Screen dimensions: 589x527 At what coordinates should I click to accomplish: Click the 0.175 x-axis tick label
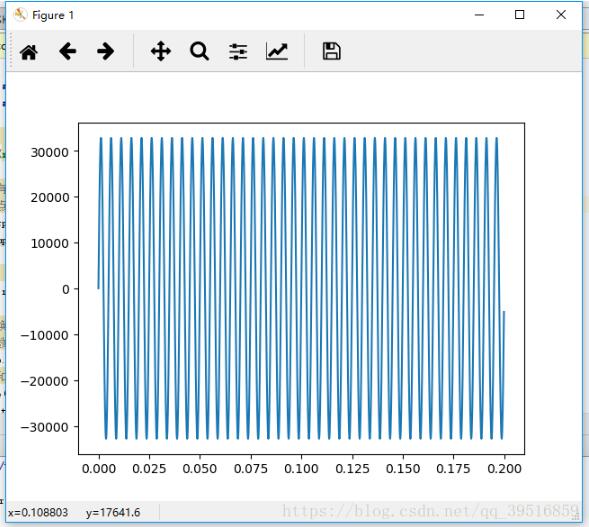pyautogui.click(x=453, y=469)
